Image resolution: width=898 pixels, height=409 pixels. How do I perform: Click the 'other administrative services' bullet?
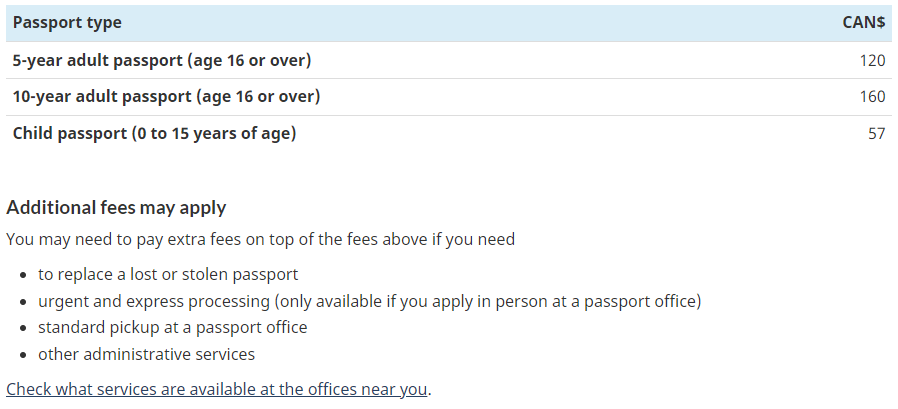147,354
